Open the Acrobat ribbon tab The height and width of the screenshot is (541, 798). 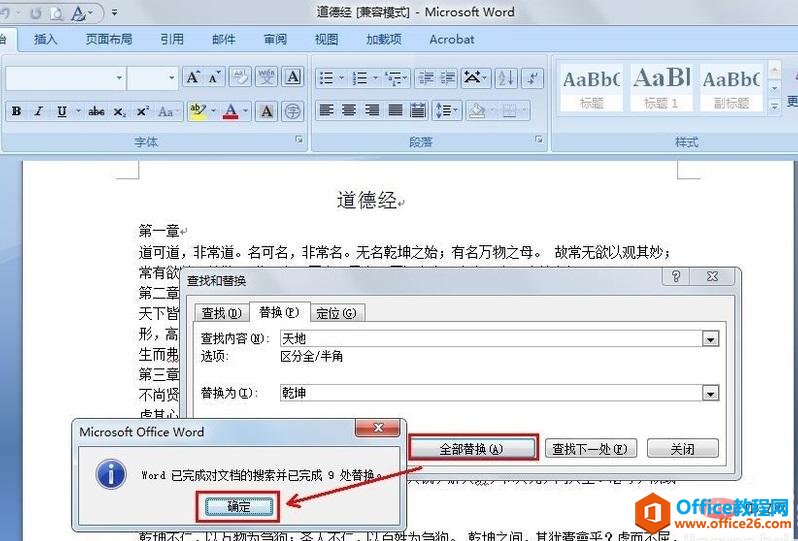tap(451, 39)
